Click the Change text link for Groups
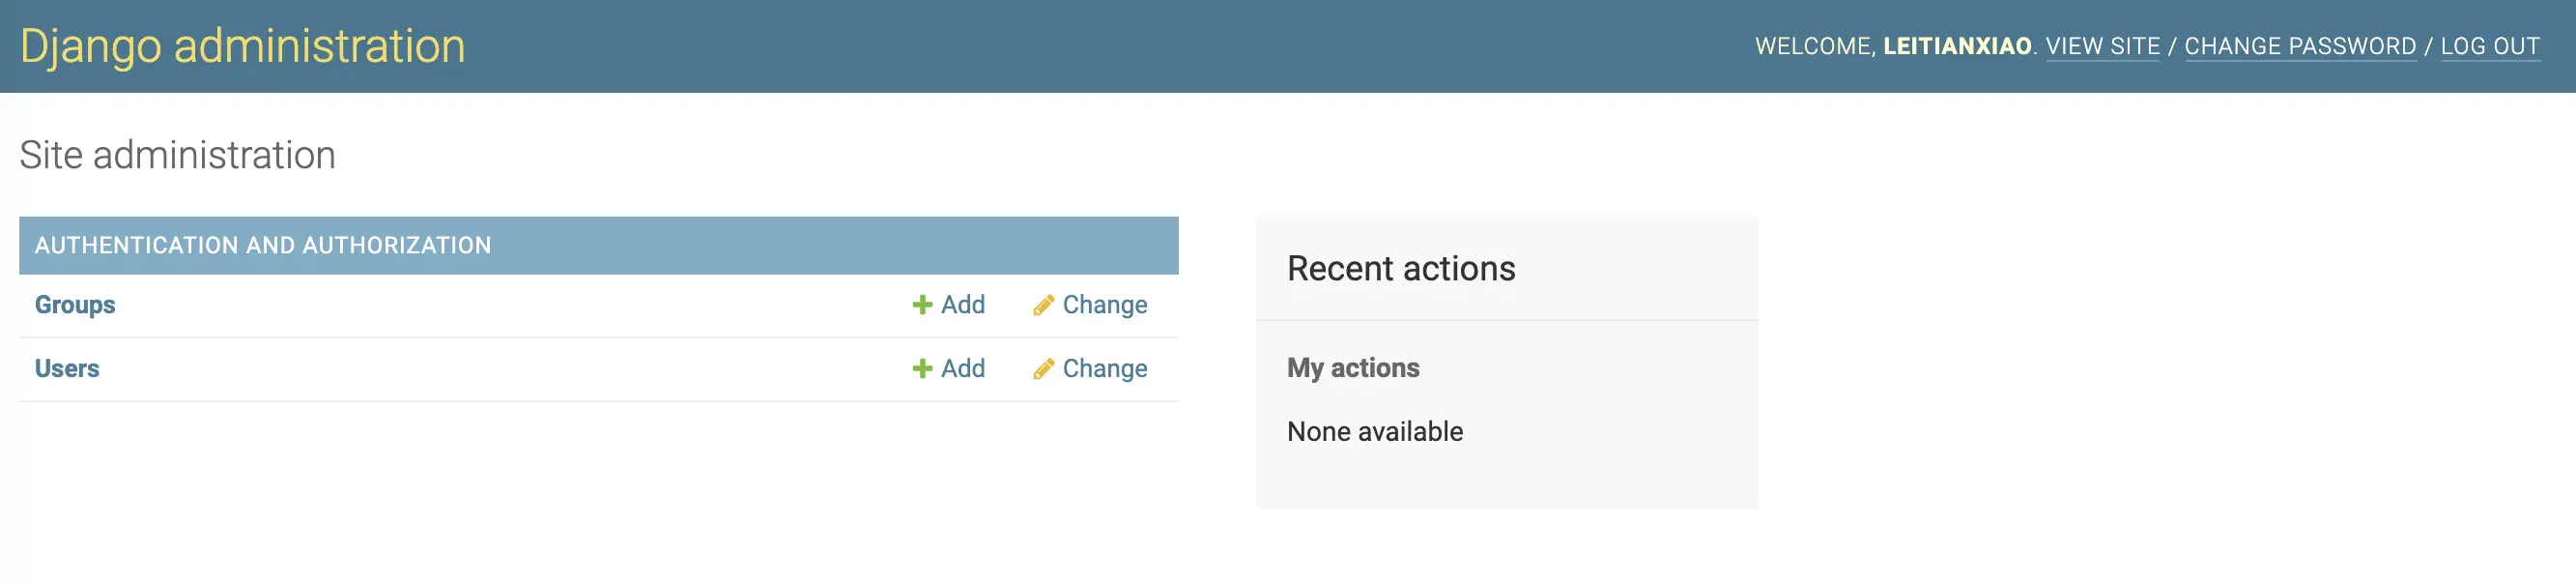 pos(1104,305)
